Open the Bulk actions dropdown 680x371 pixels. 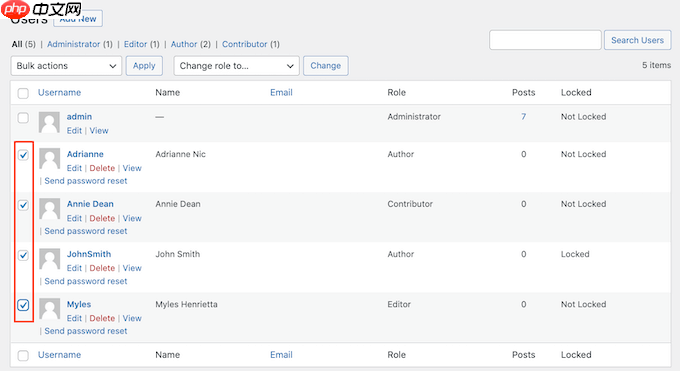pyautogui.click(x=66, y=66)
